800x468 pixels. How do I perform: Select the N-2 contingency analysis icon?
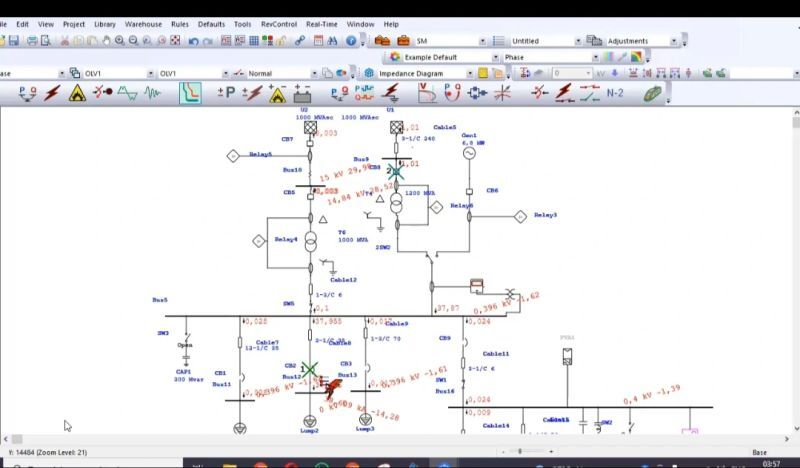[617, 93]
